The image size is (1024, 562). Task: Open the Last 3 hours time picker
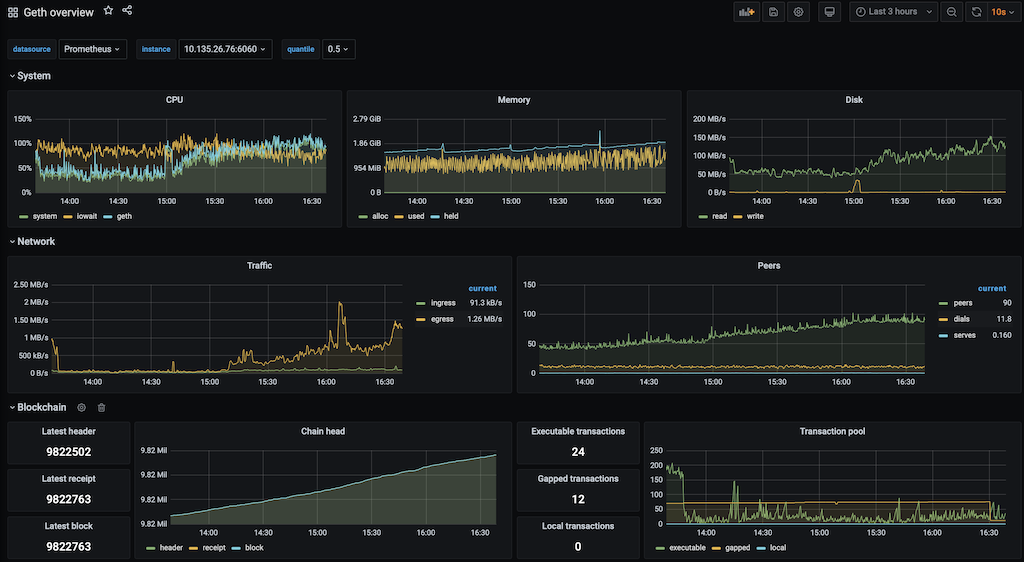coord(893,12)
